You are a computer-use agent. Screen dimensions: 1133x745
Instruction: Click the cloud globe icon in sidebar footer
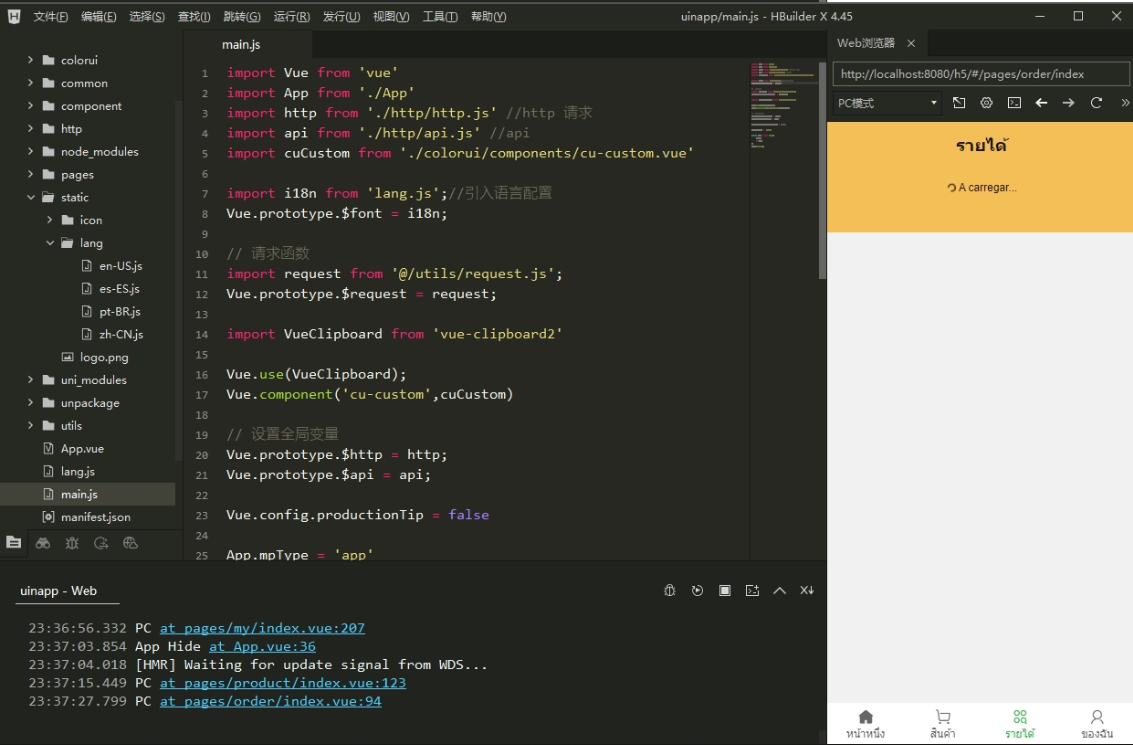pos(130,543)
